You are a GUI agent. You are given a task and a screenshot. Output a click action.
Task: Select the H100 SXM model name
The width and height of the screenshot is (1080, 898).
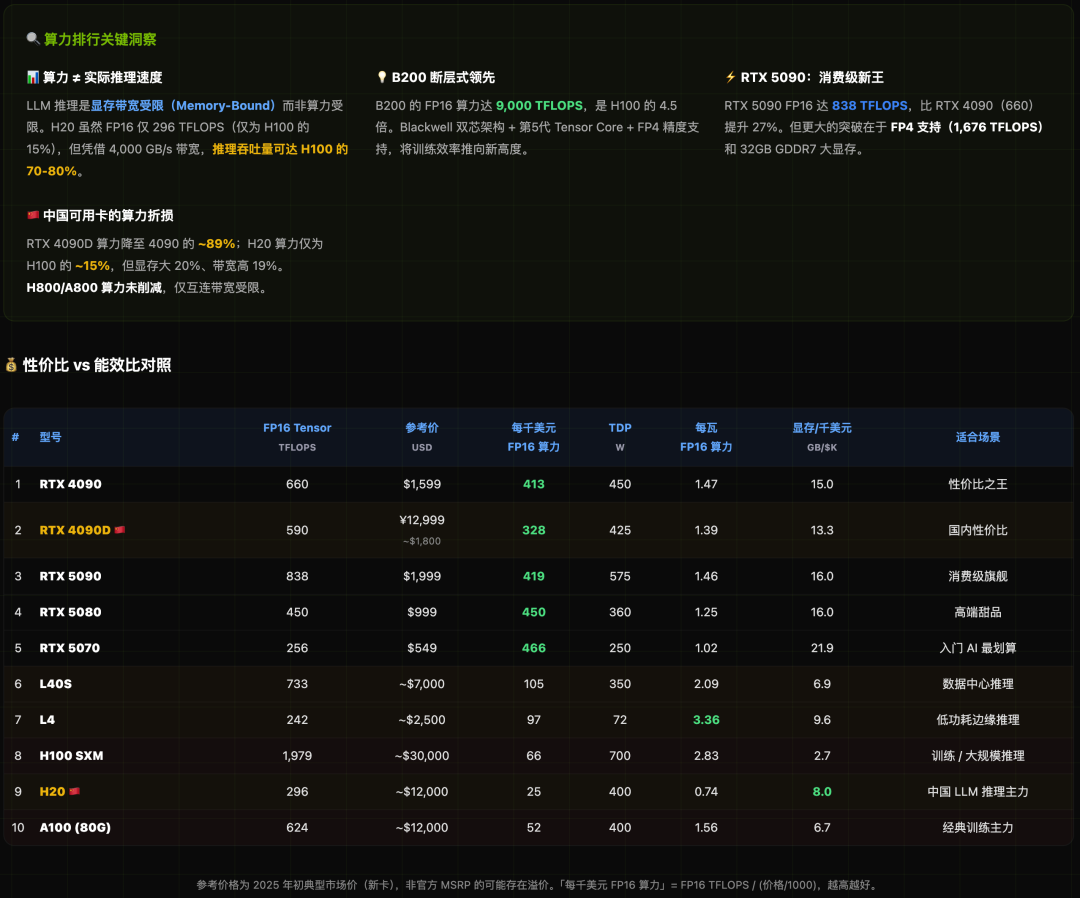coord(72,755)
